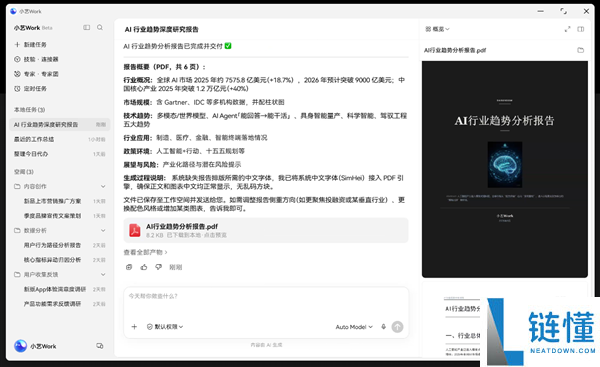This screenshot has width=600, height=367.
Task: Click the 空间 (3) section header
Action: (x=24, y=172)
